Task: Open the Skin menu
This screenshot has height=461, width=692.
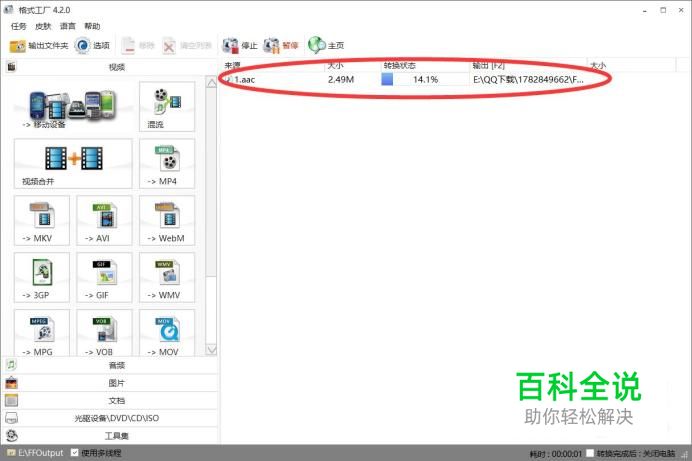Action: (43, 26)
